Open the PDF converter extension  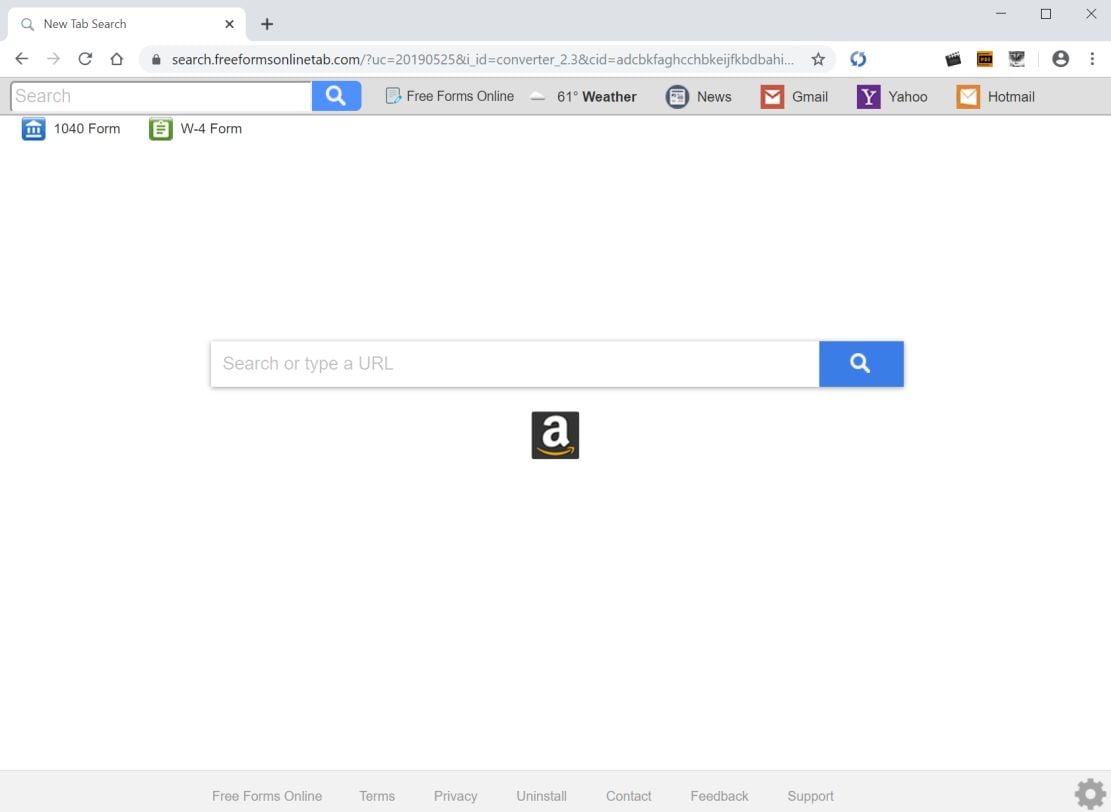(985, 59)
